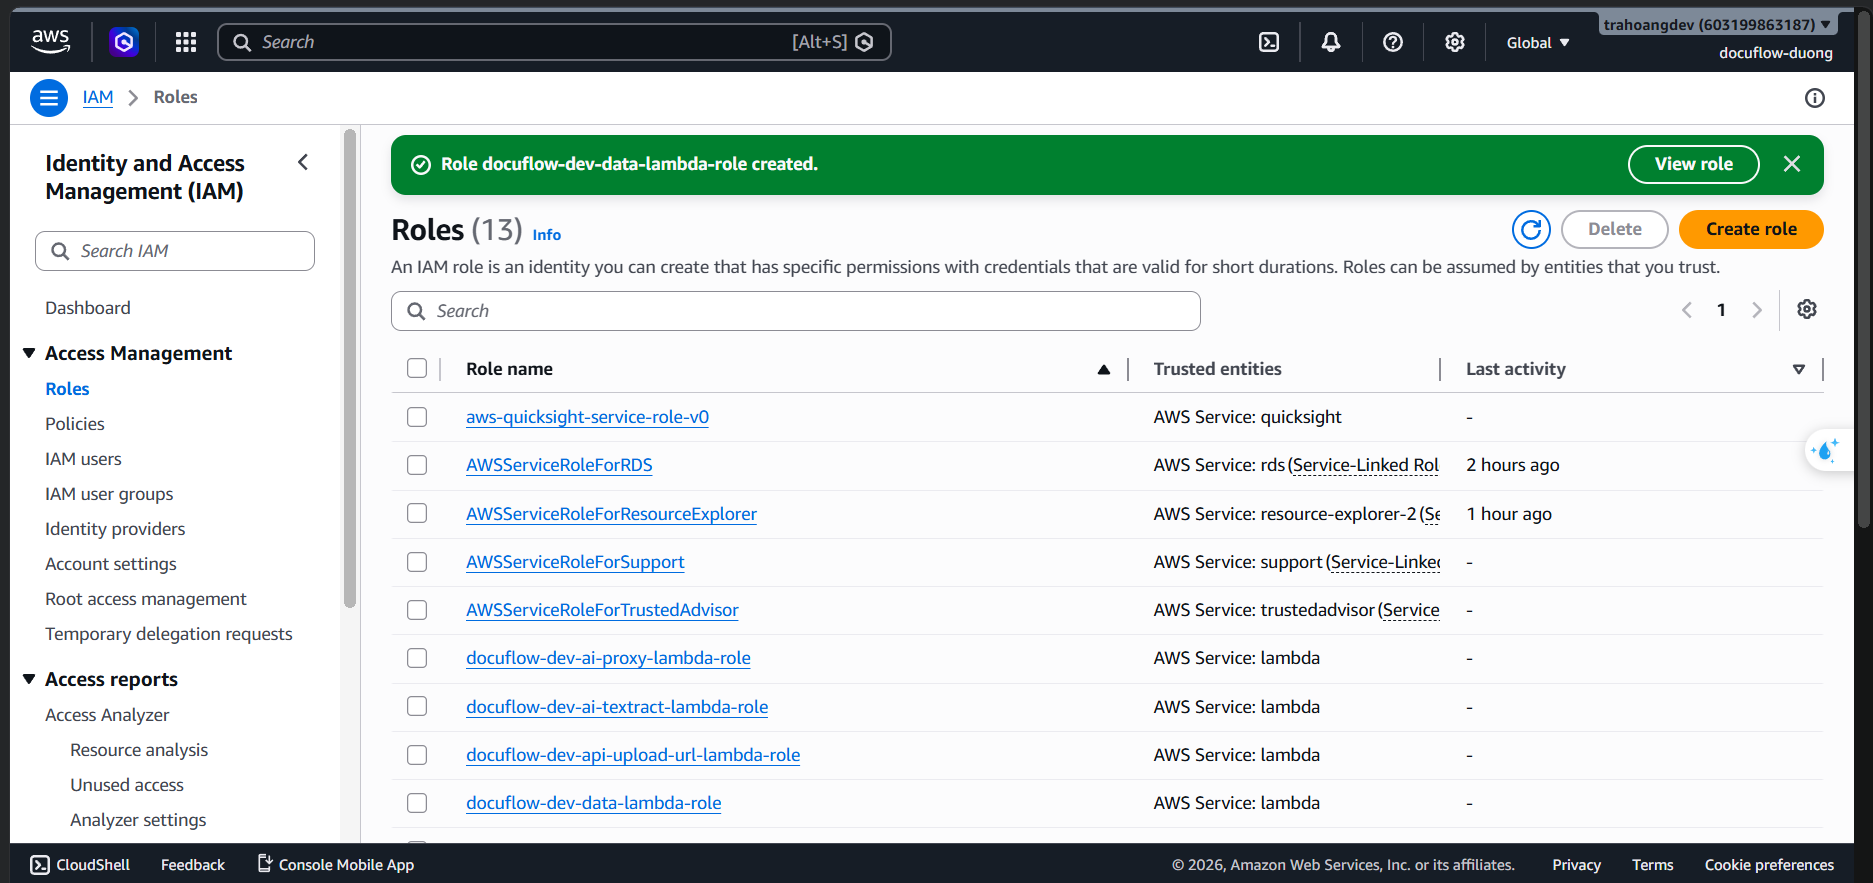1873x883 pixels.
Task: Click the sidebar vertical scrollbar
Action: tap(350, 368)
